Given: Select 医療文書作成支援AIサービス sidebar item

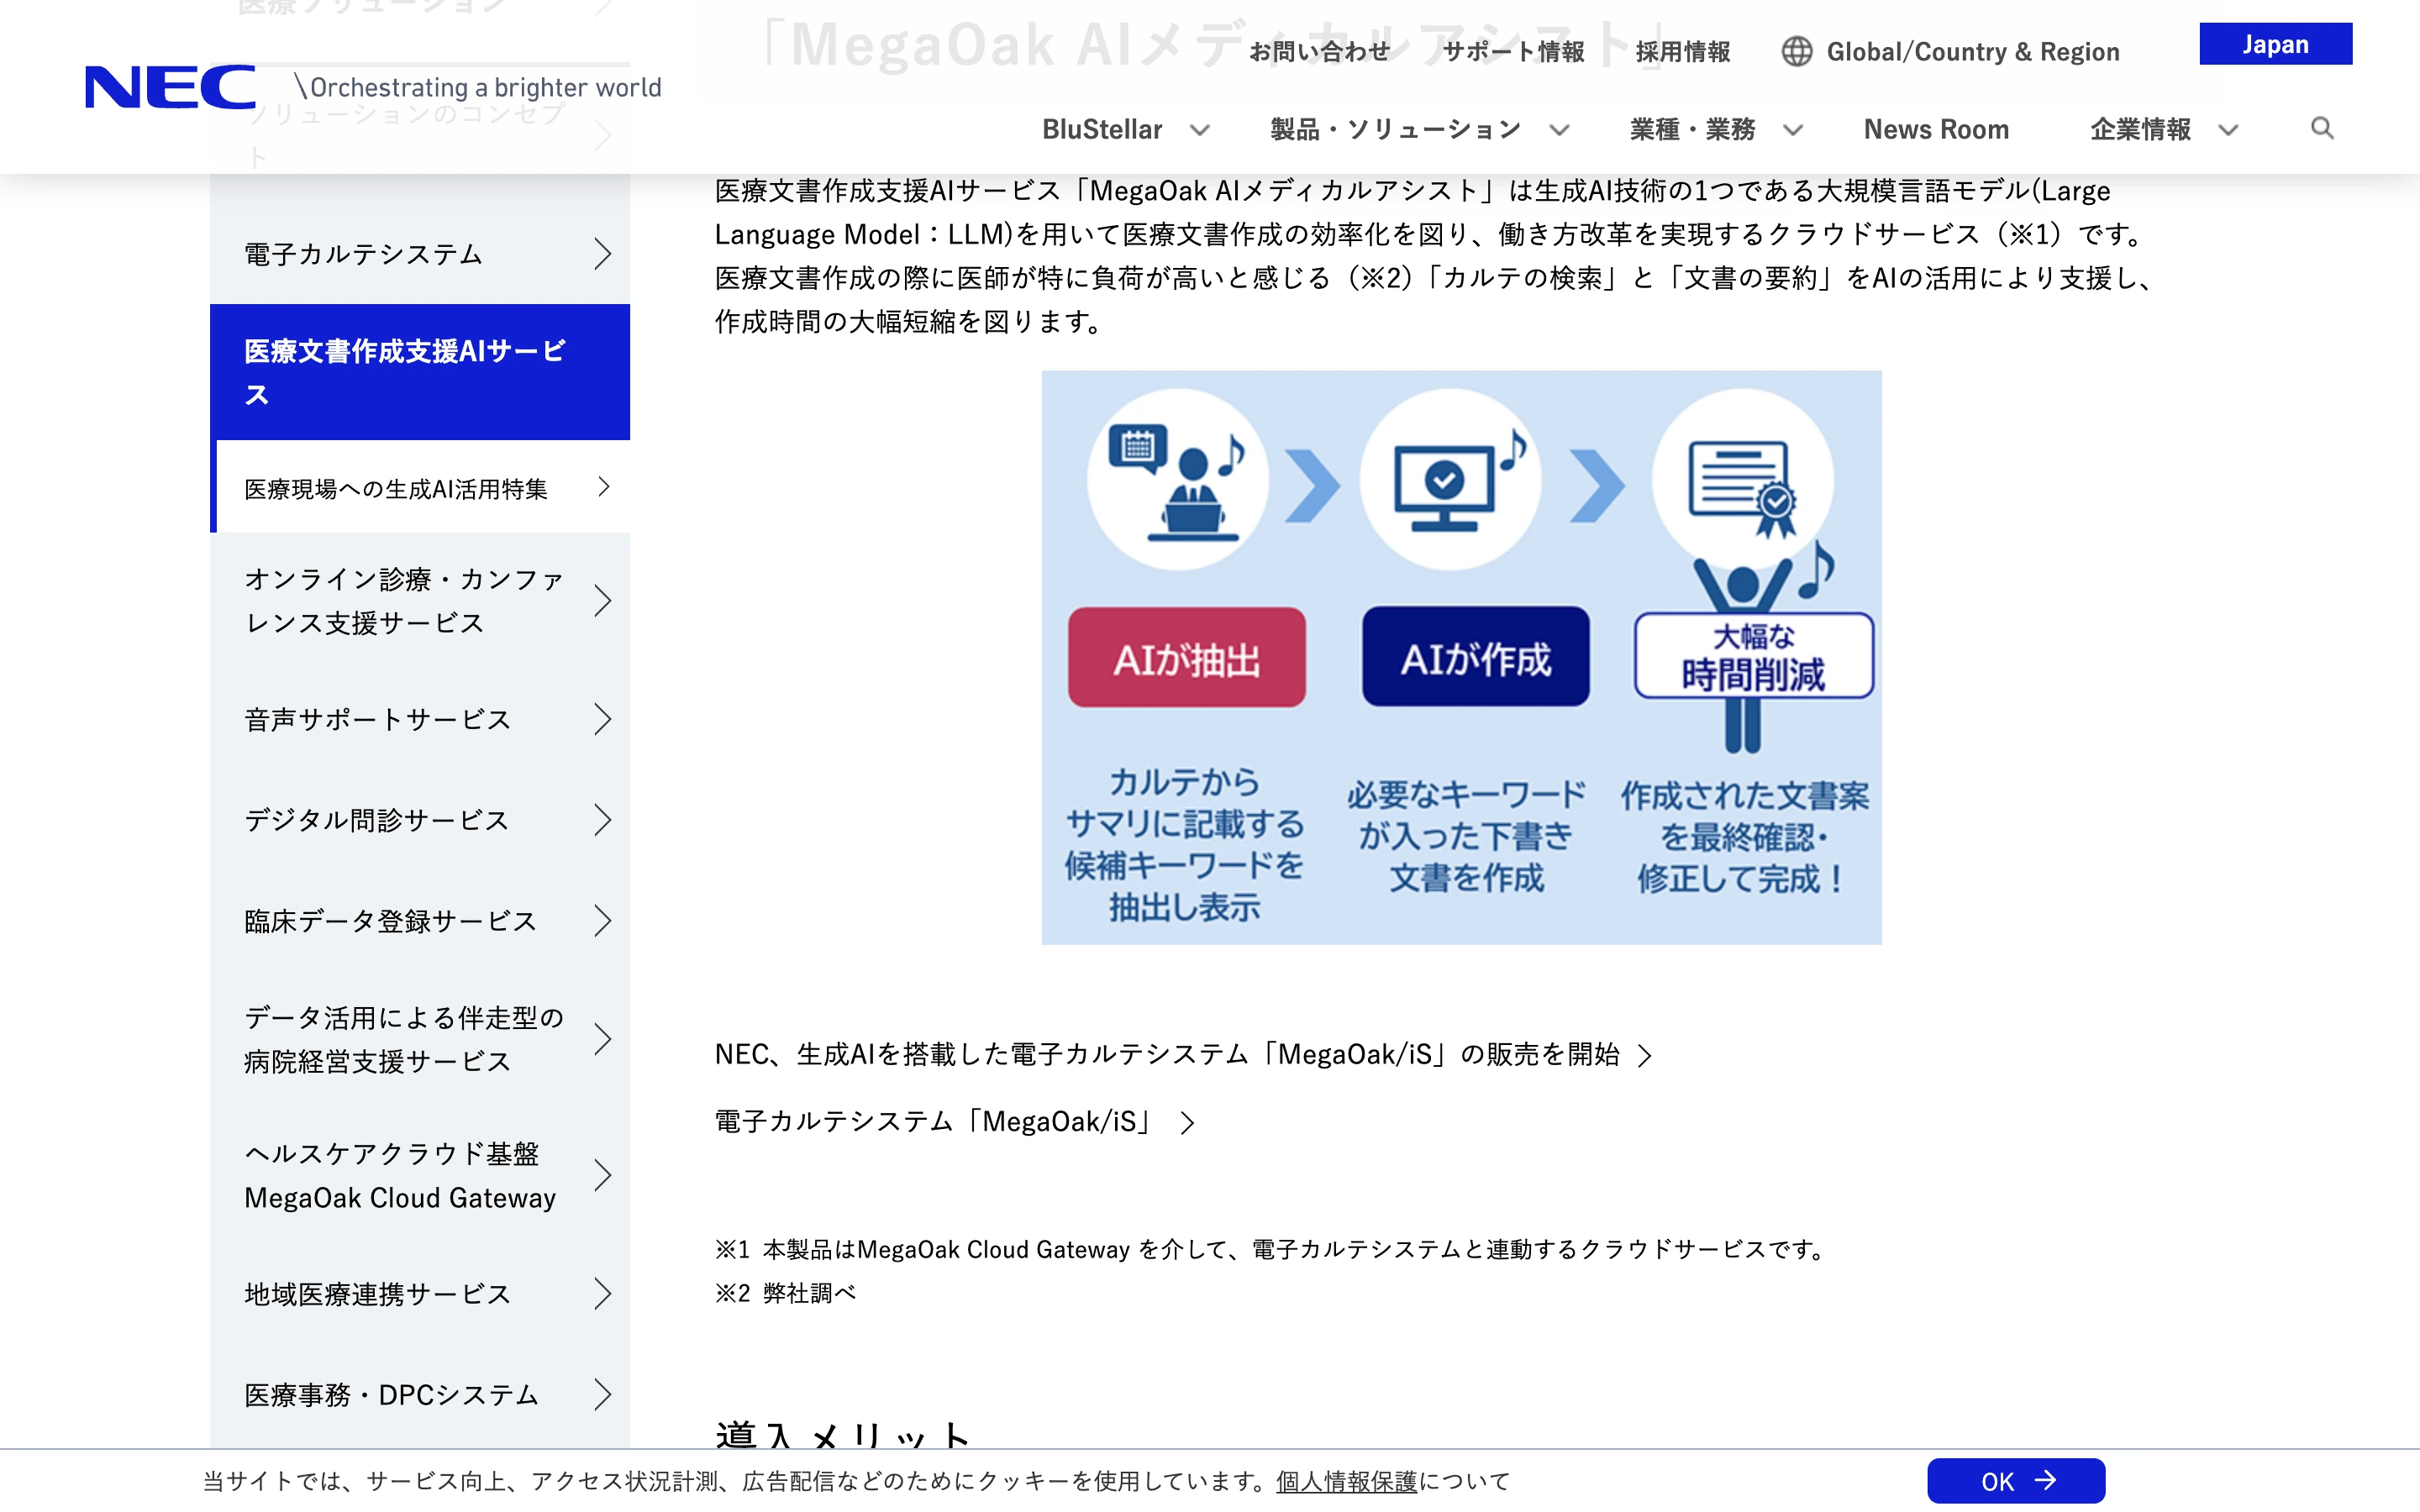Looking at the screenshot, I should tap(420, 372).
